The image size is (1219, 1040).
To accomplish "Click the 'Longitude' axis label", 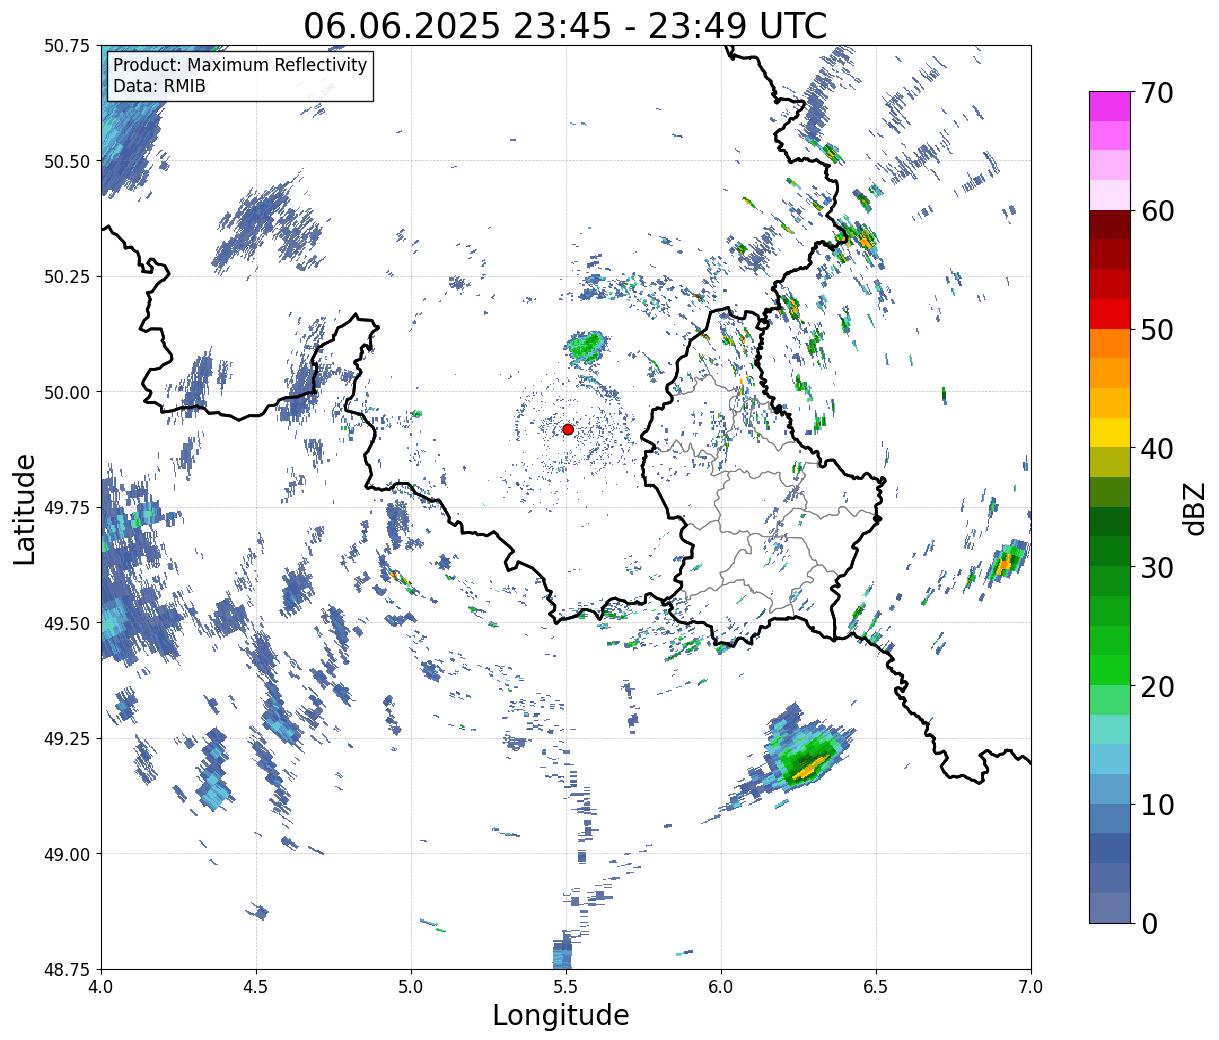I will [x=561, y=1015].
